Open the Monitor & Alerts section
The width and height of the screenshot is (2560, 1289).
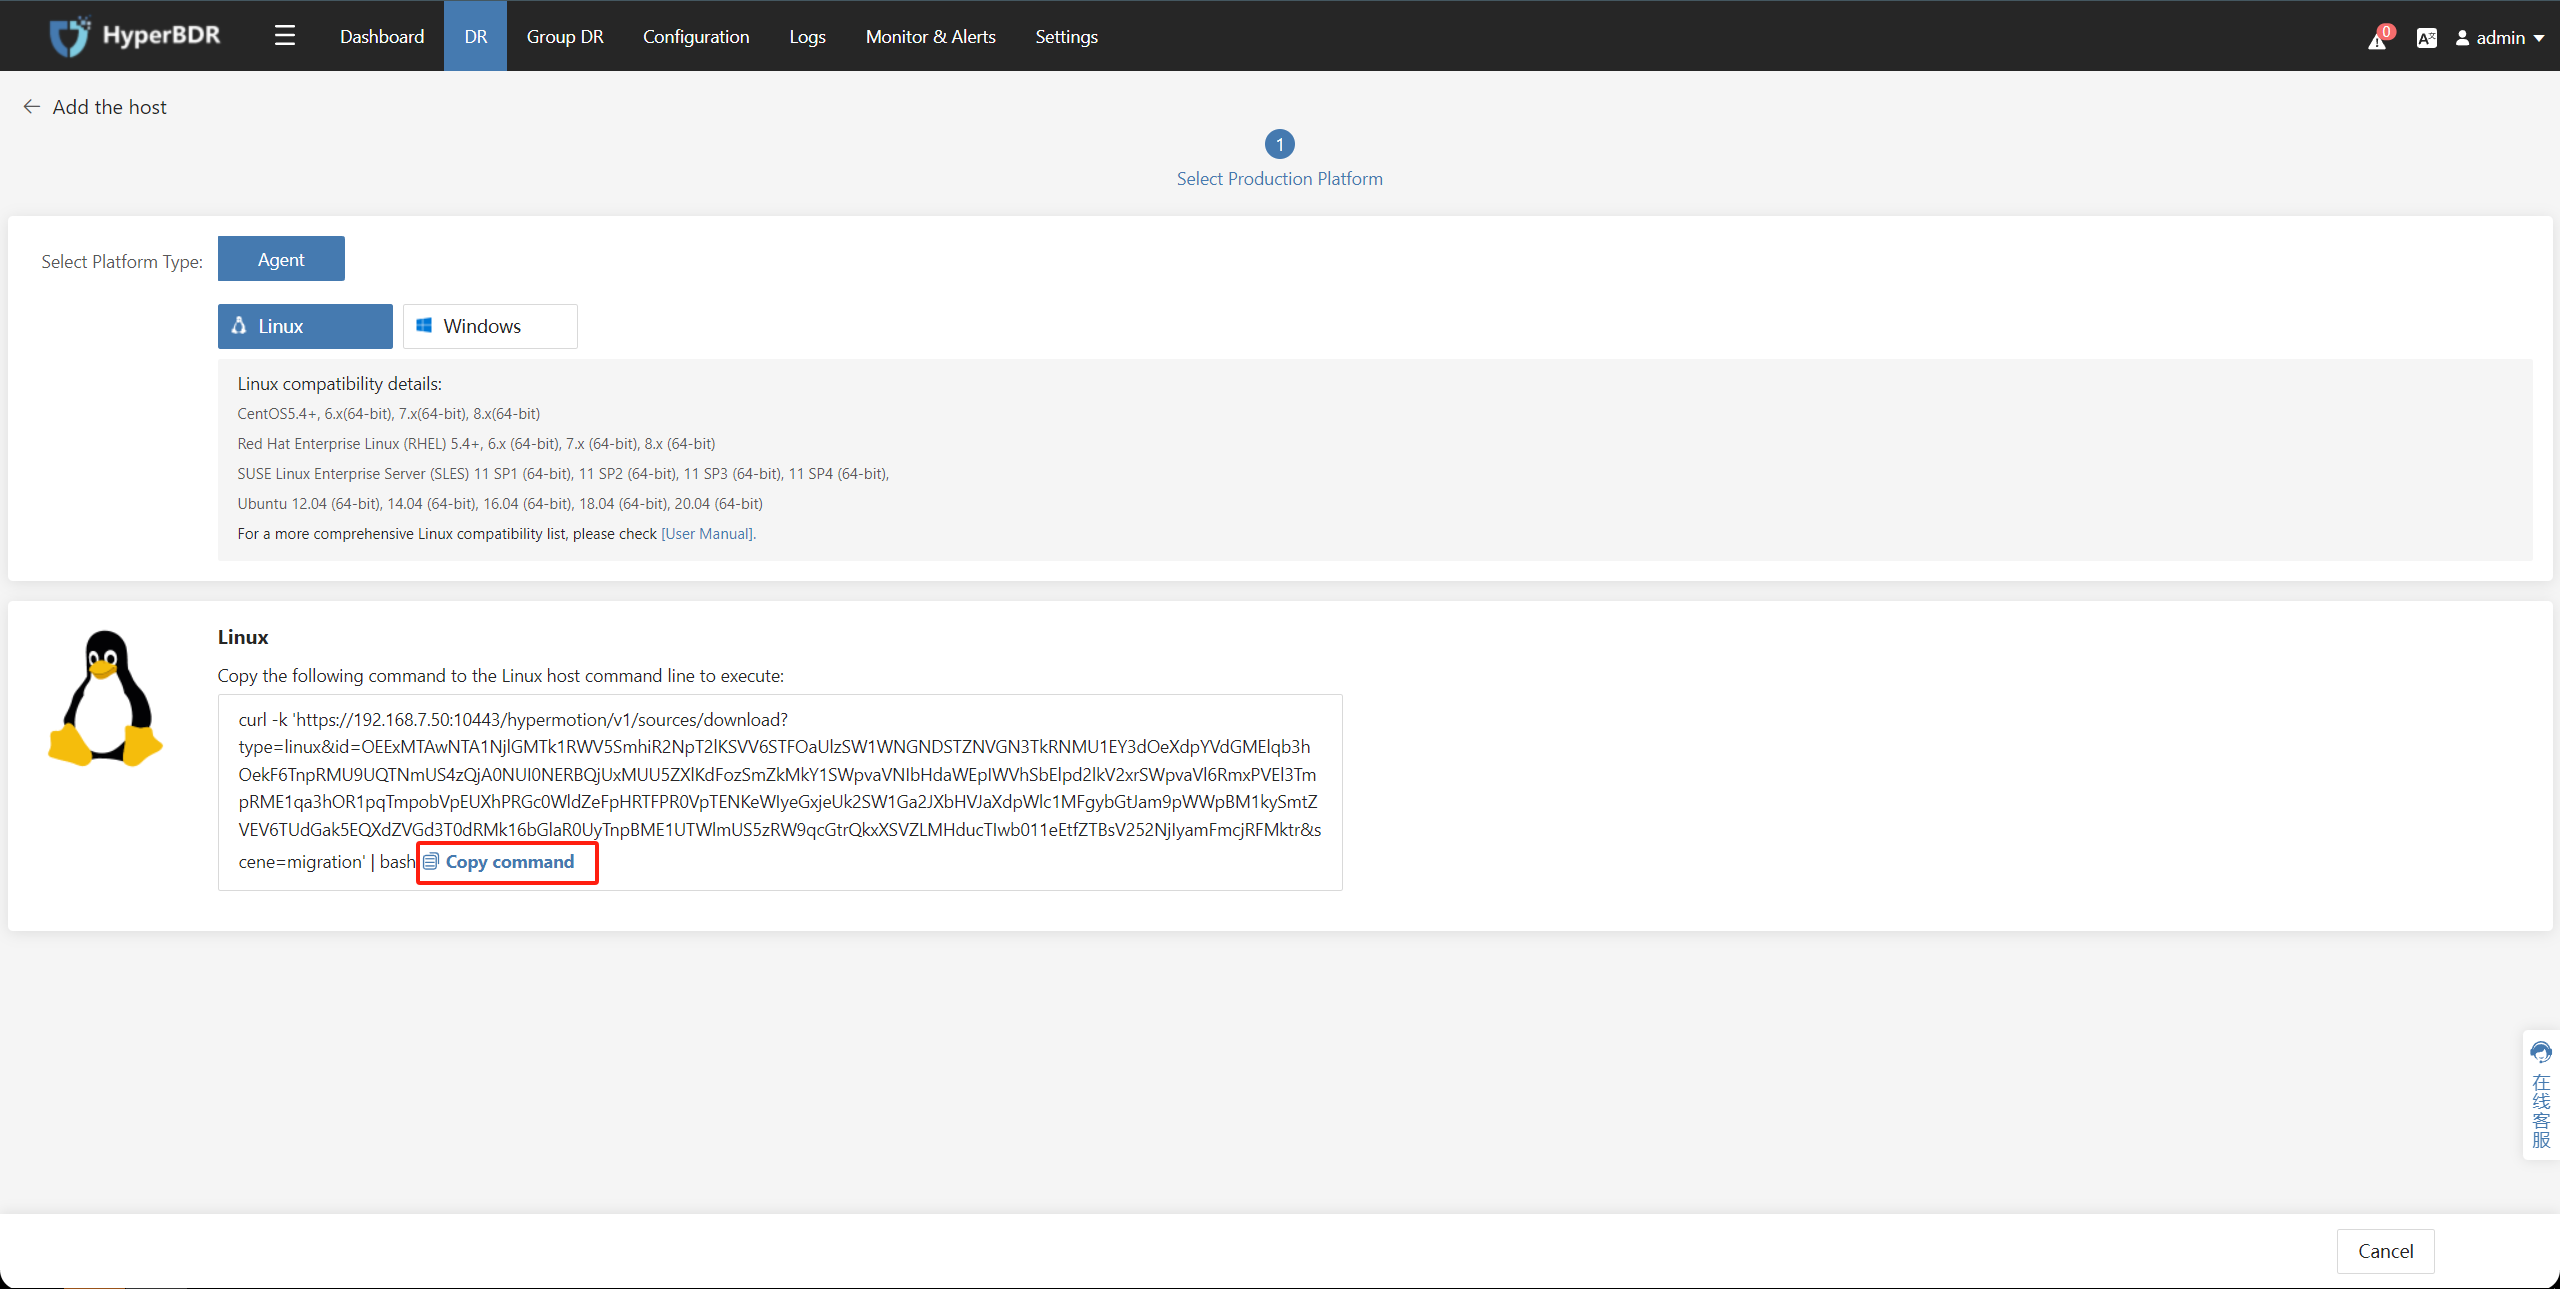[x=930, y=36]
